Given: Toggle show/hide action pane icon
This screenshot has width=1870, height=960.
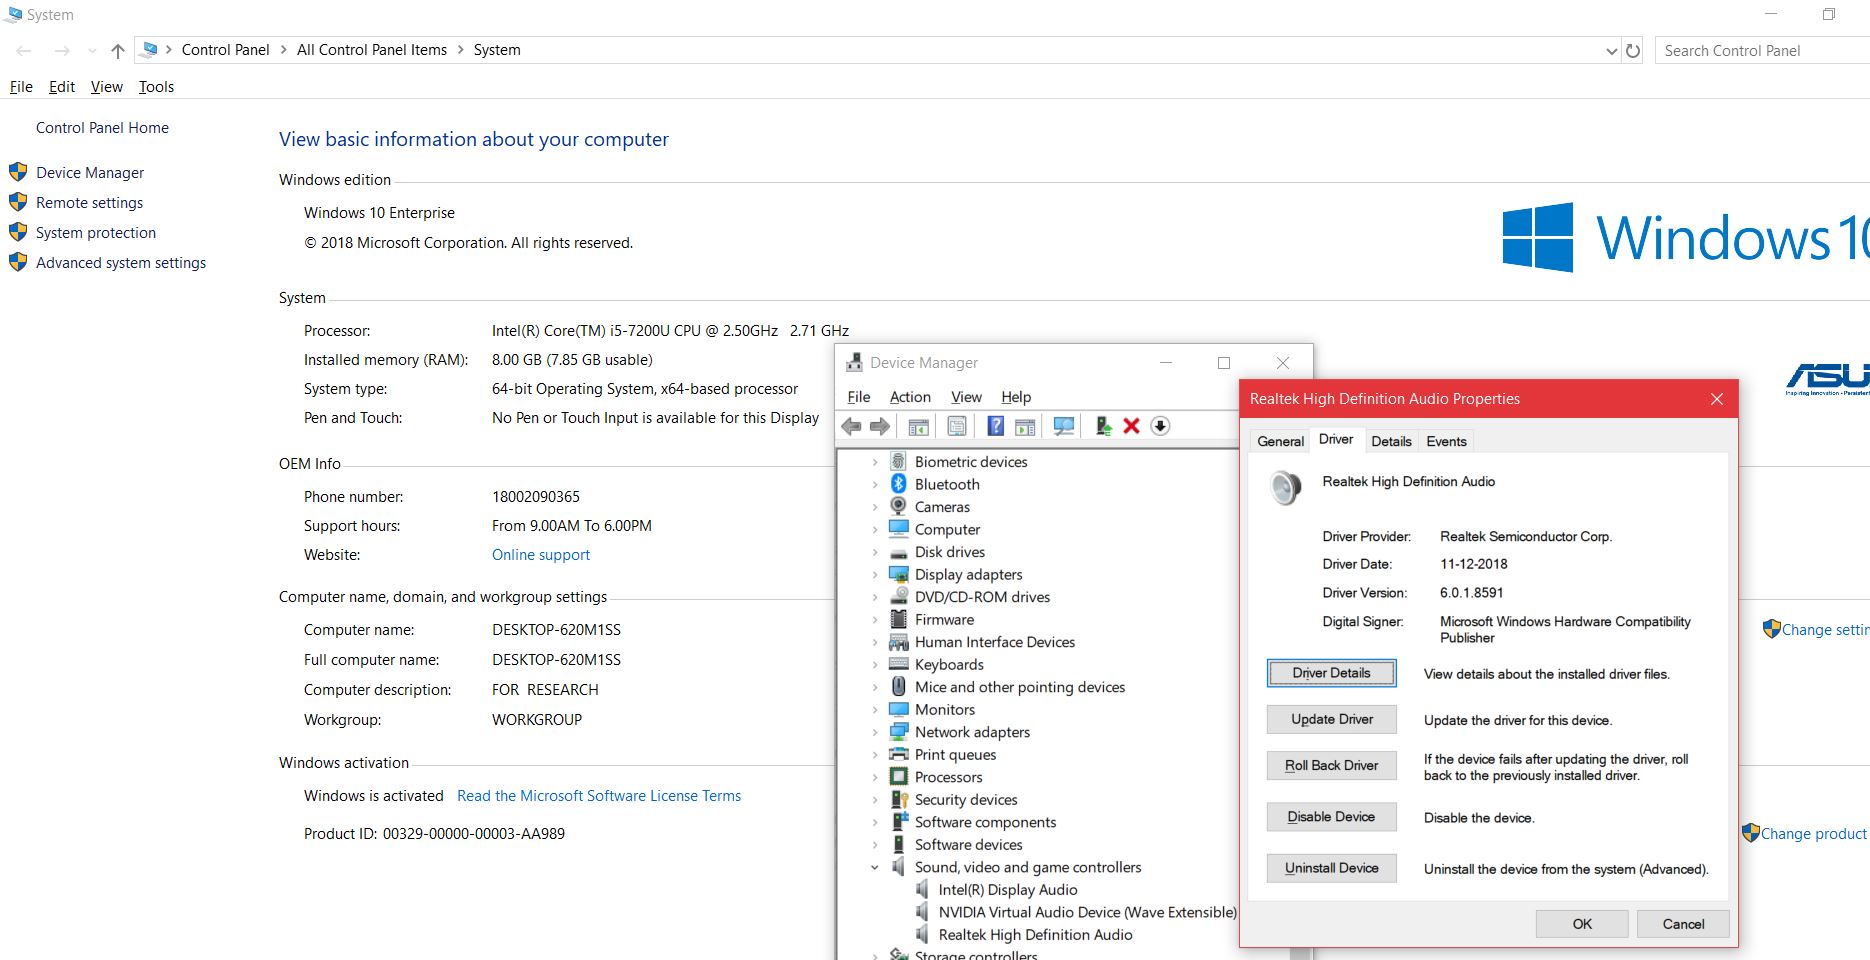Looking at the screenshot, I should tap(1025, 426).
